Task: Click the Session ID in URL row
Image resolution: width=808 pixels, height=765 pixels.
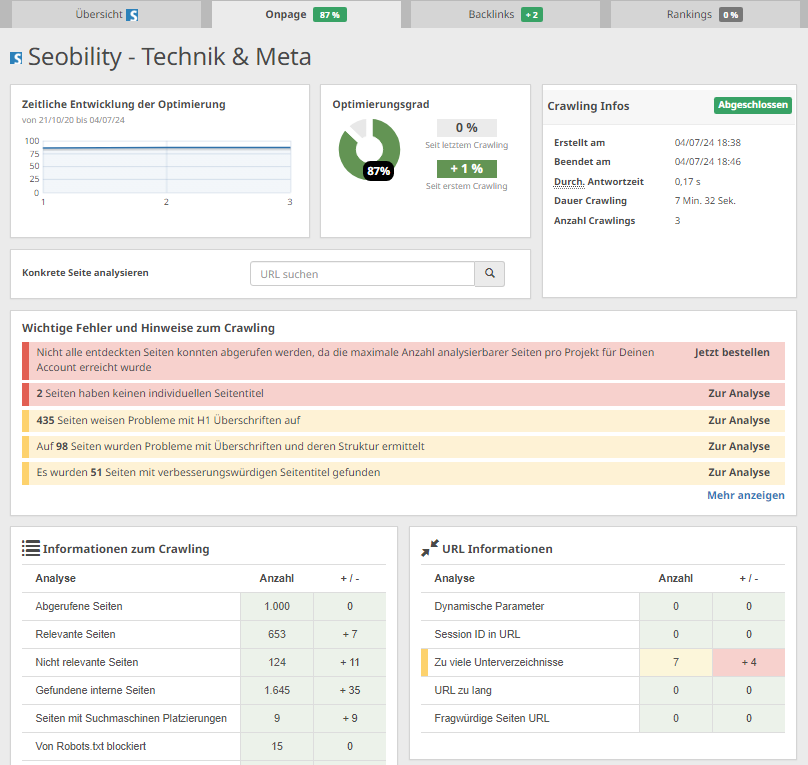Action: [x=603, y=634]
